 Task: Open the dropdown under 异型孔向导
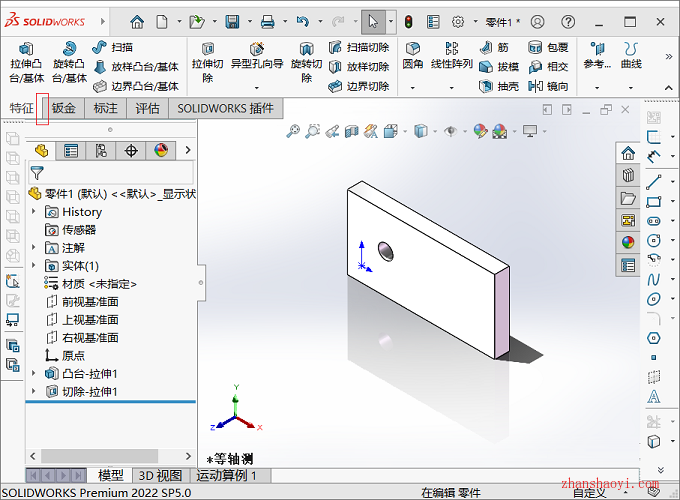tap(257, 88)
